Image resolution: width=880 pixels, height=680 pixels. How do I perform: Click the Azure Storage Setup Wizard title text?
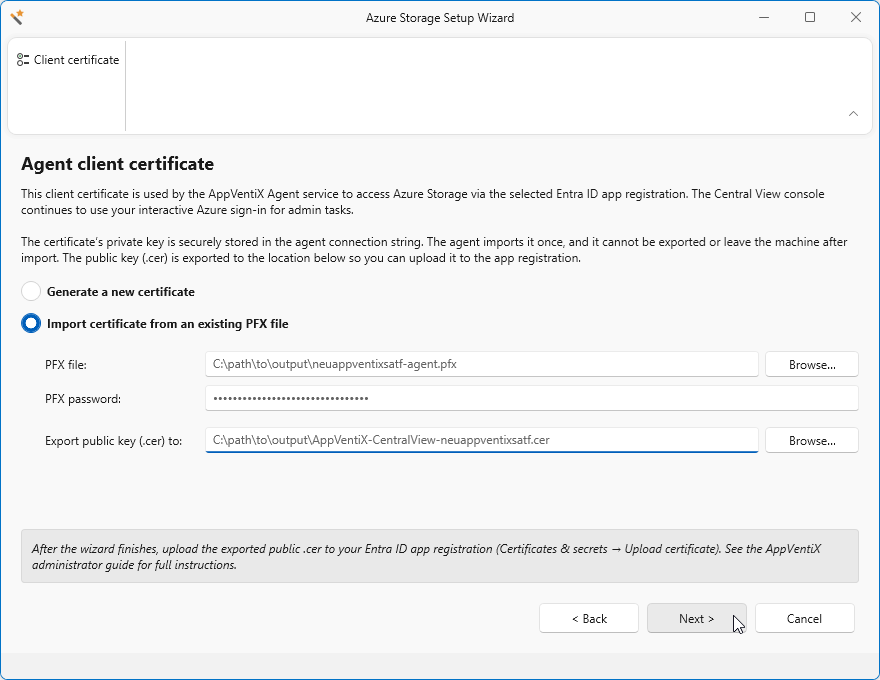click(439, 18)
